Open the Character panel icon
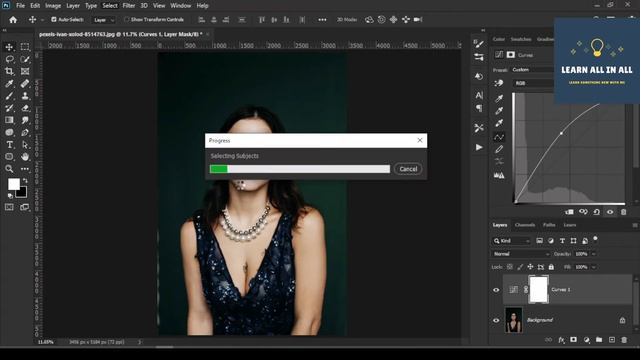Viewport: 640px width, 360px height. pyautogui.click(x=479, y=96)
